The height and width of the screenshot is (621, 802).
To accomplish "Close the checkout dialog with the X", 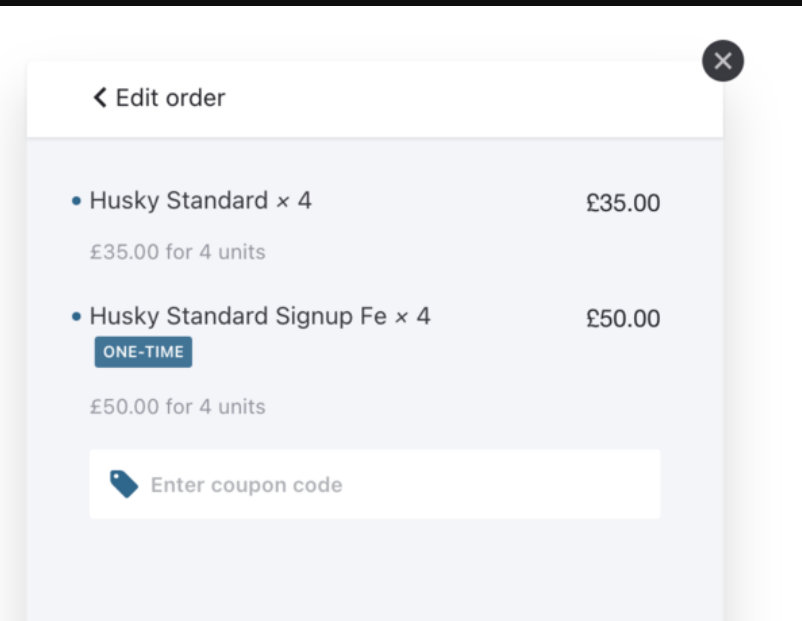I will [x=723, y=62].
